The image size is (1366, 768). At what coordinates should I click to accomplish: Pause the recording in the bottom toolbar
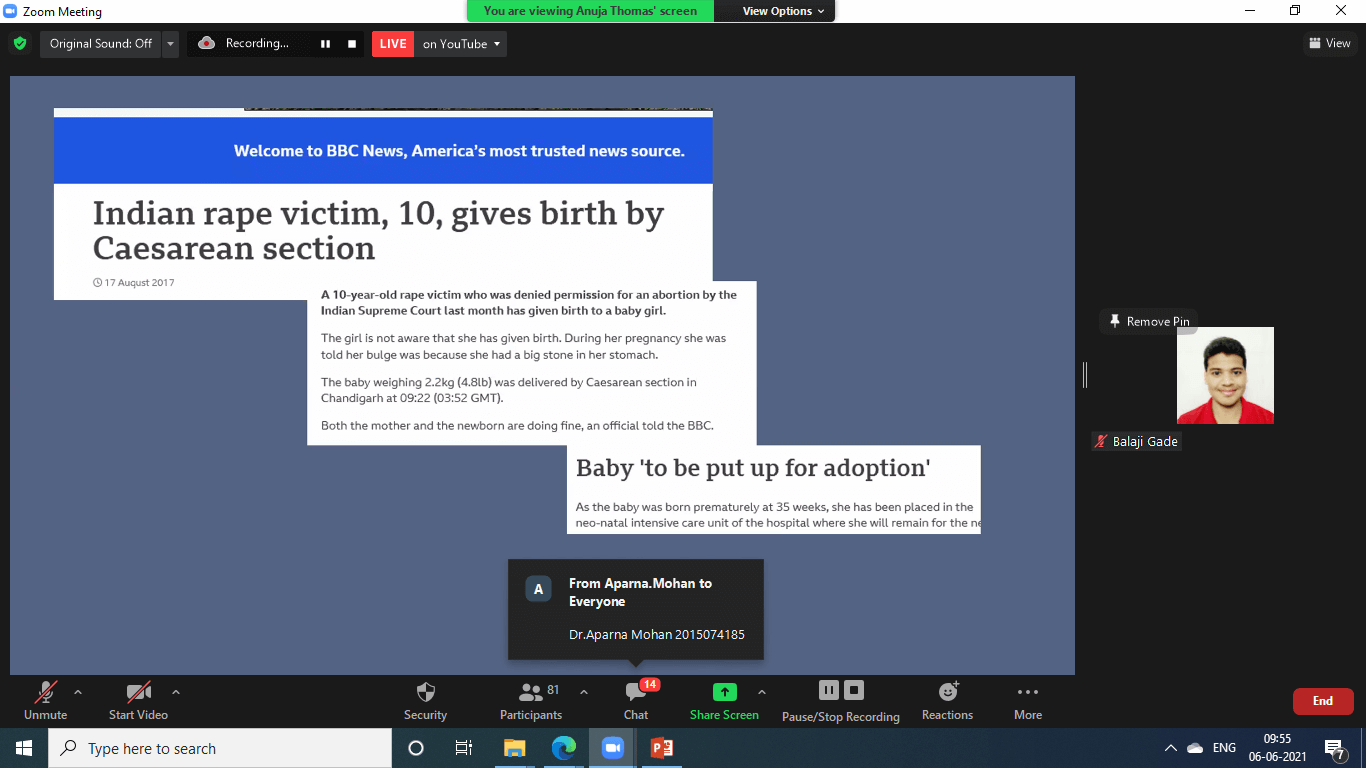point(828,690)
